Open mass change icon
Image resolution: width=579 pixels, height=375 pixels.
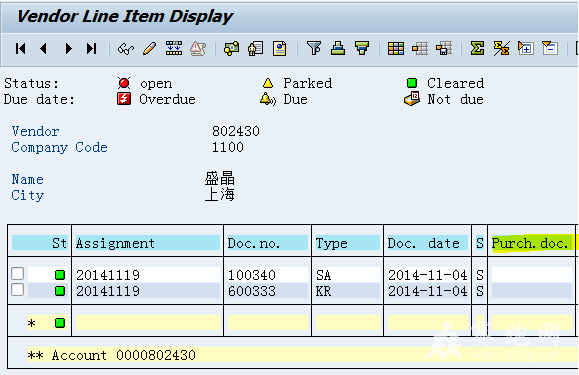pyautogui.click(x=174, y=48)
